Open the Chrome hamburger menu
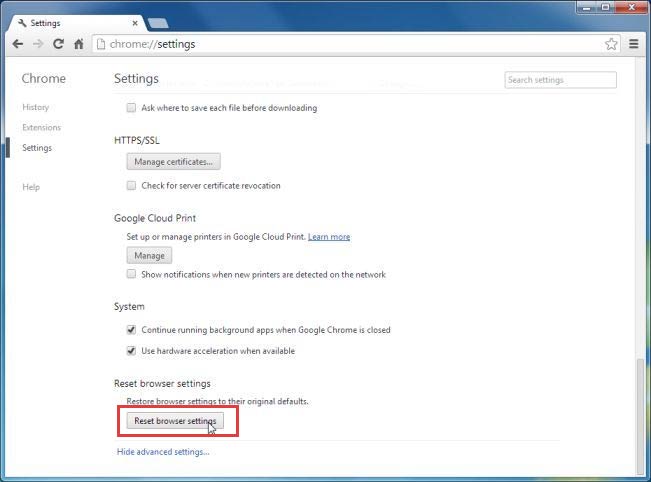The width and height of the screenshot is (651, 482). coord(634,44)
